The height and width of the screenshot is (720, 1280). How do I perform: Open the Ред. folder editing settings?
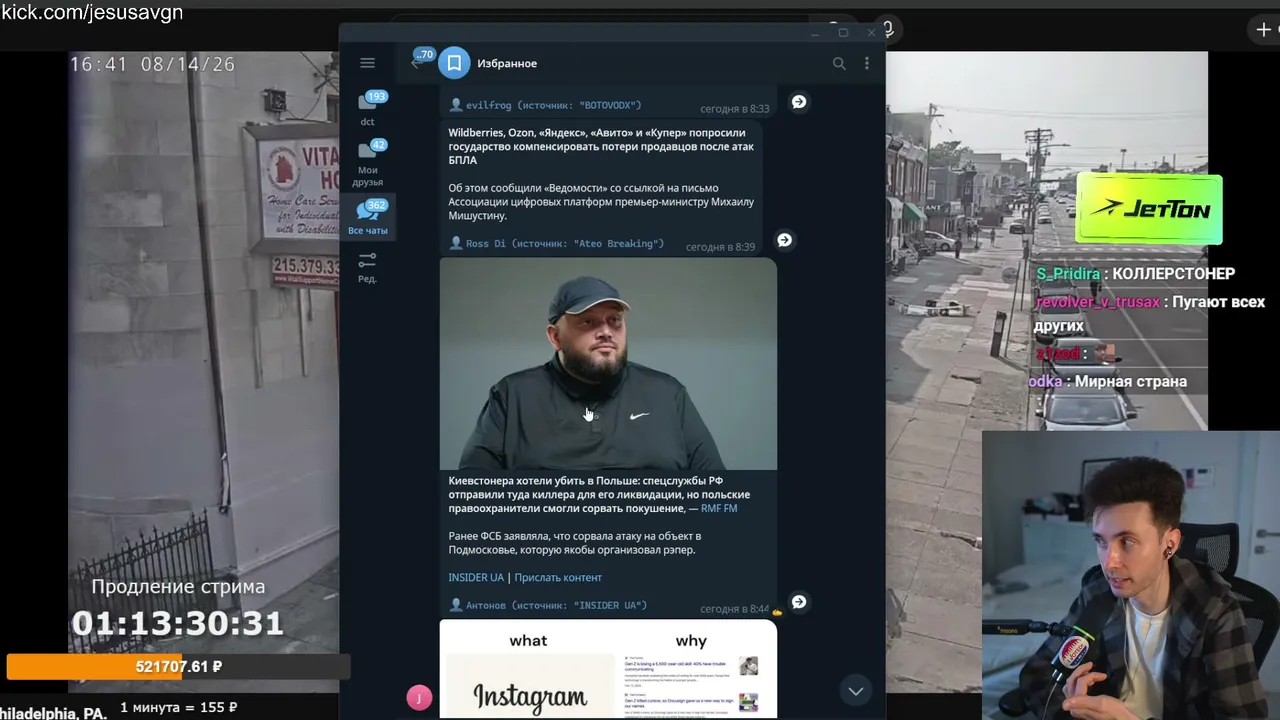pyautogui.click(x=368, y=267)
